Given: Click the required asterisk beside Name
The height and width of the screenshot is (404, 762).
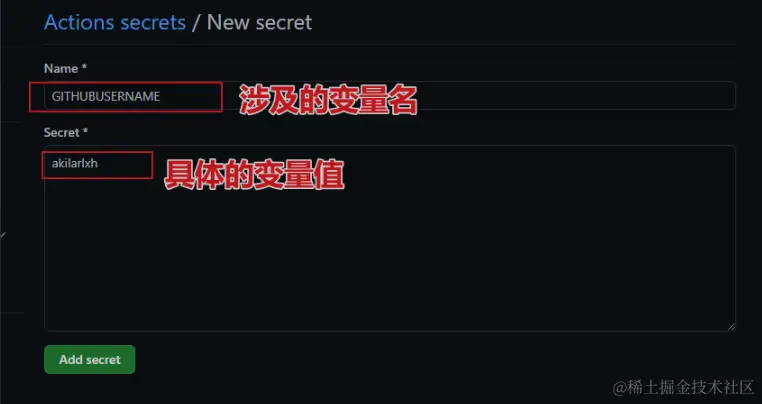Looking at the screenshot, I should pyautogui.click(x=84, y=68).
